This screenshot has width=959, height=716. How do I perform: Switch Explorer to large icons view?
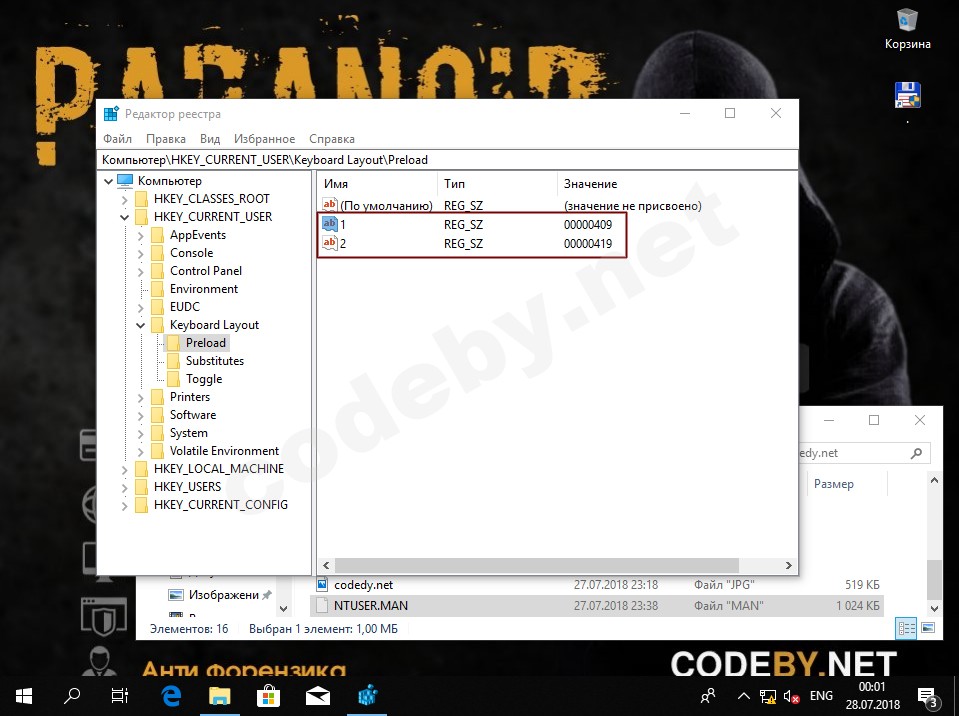pyautogui.click(x=928, y=628)
